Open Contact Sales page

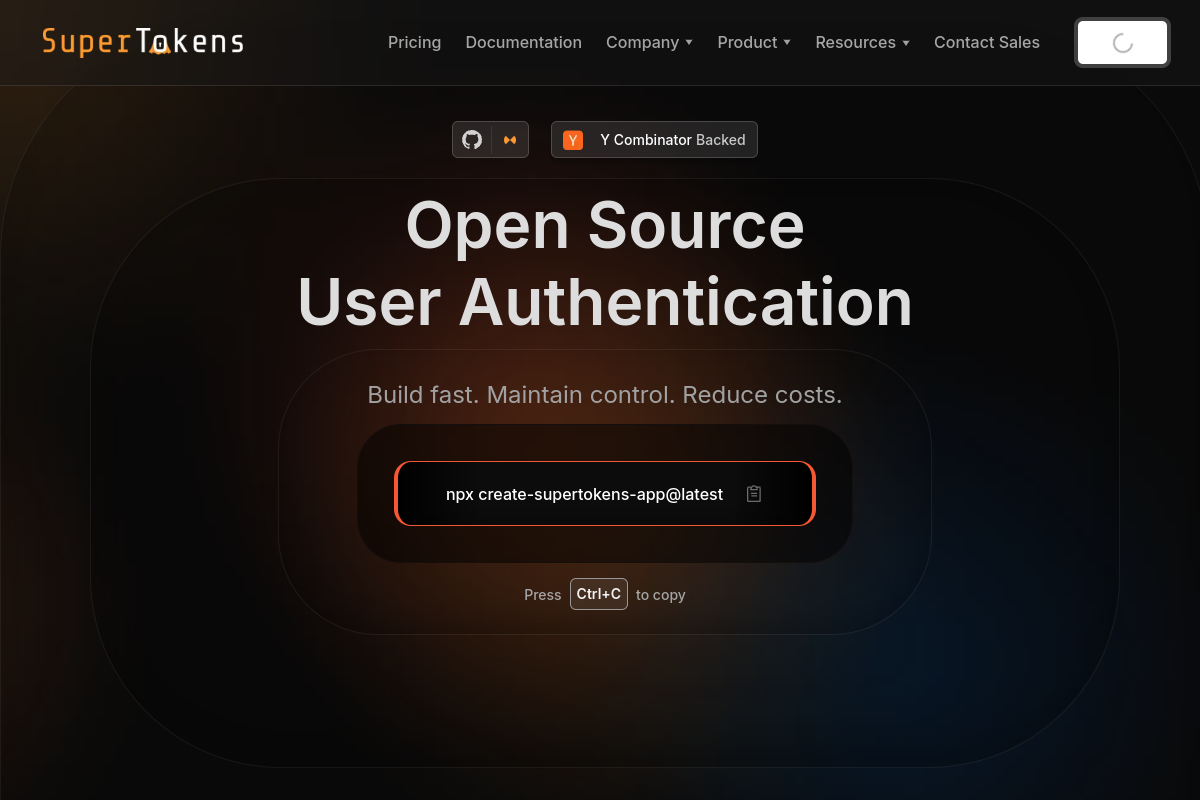(x=987, y=42)
